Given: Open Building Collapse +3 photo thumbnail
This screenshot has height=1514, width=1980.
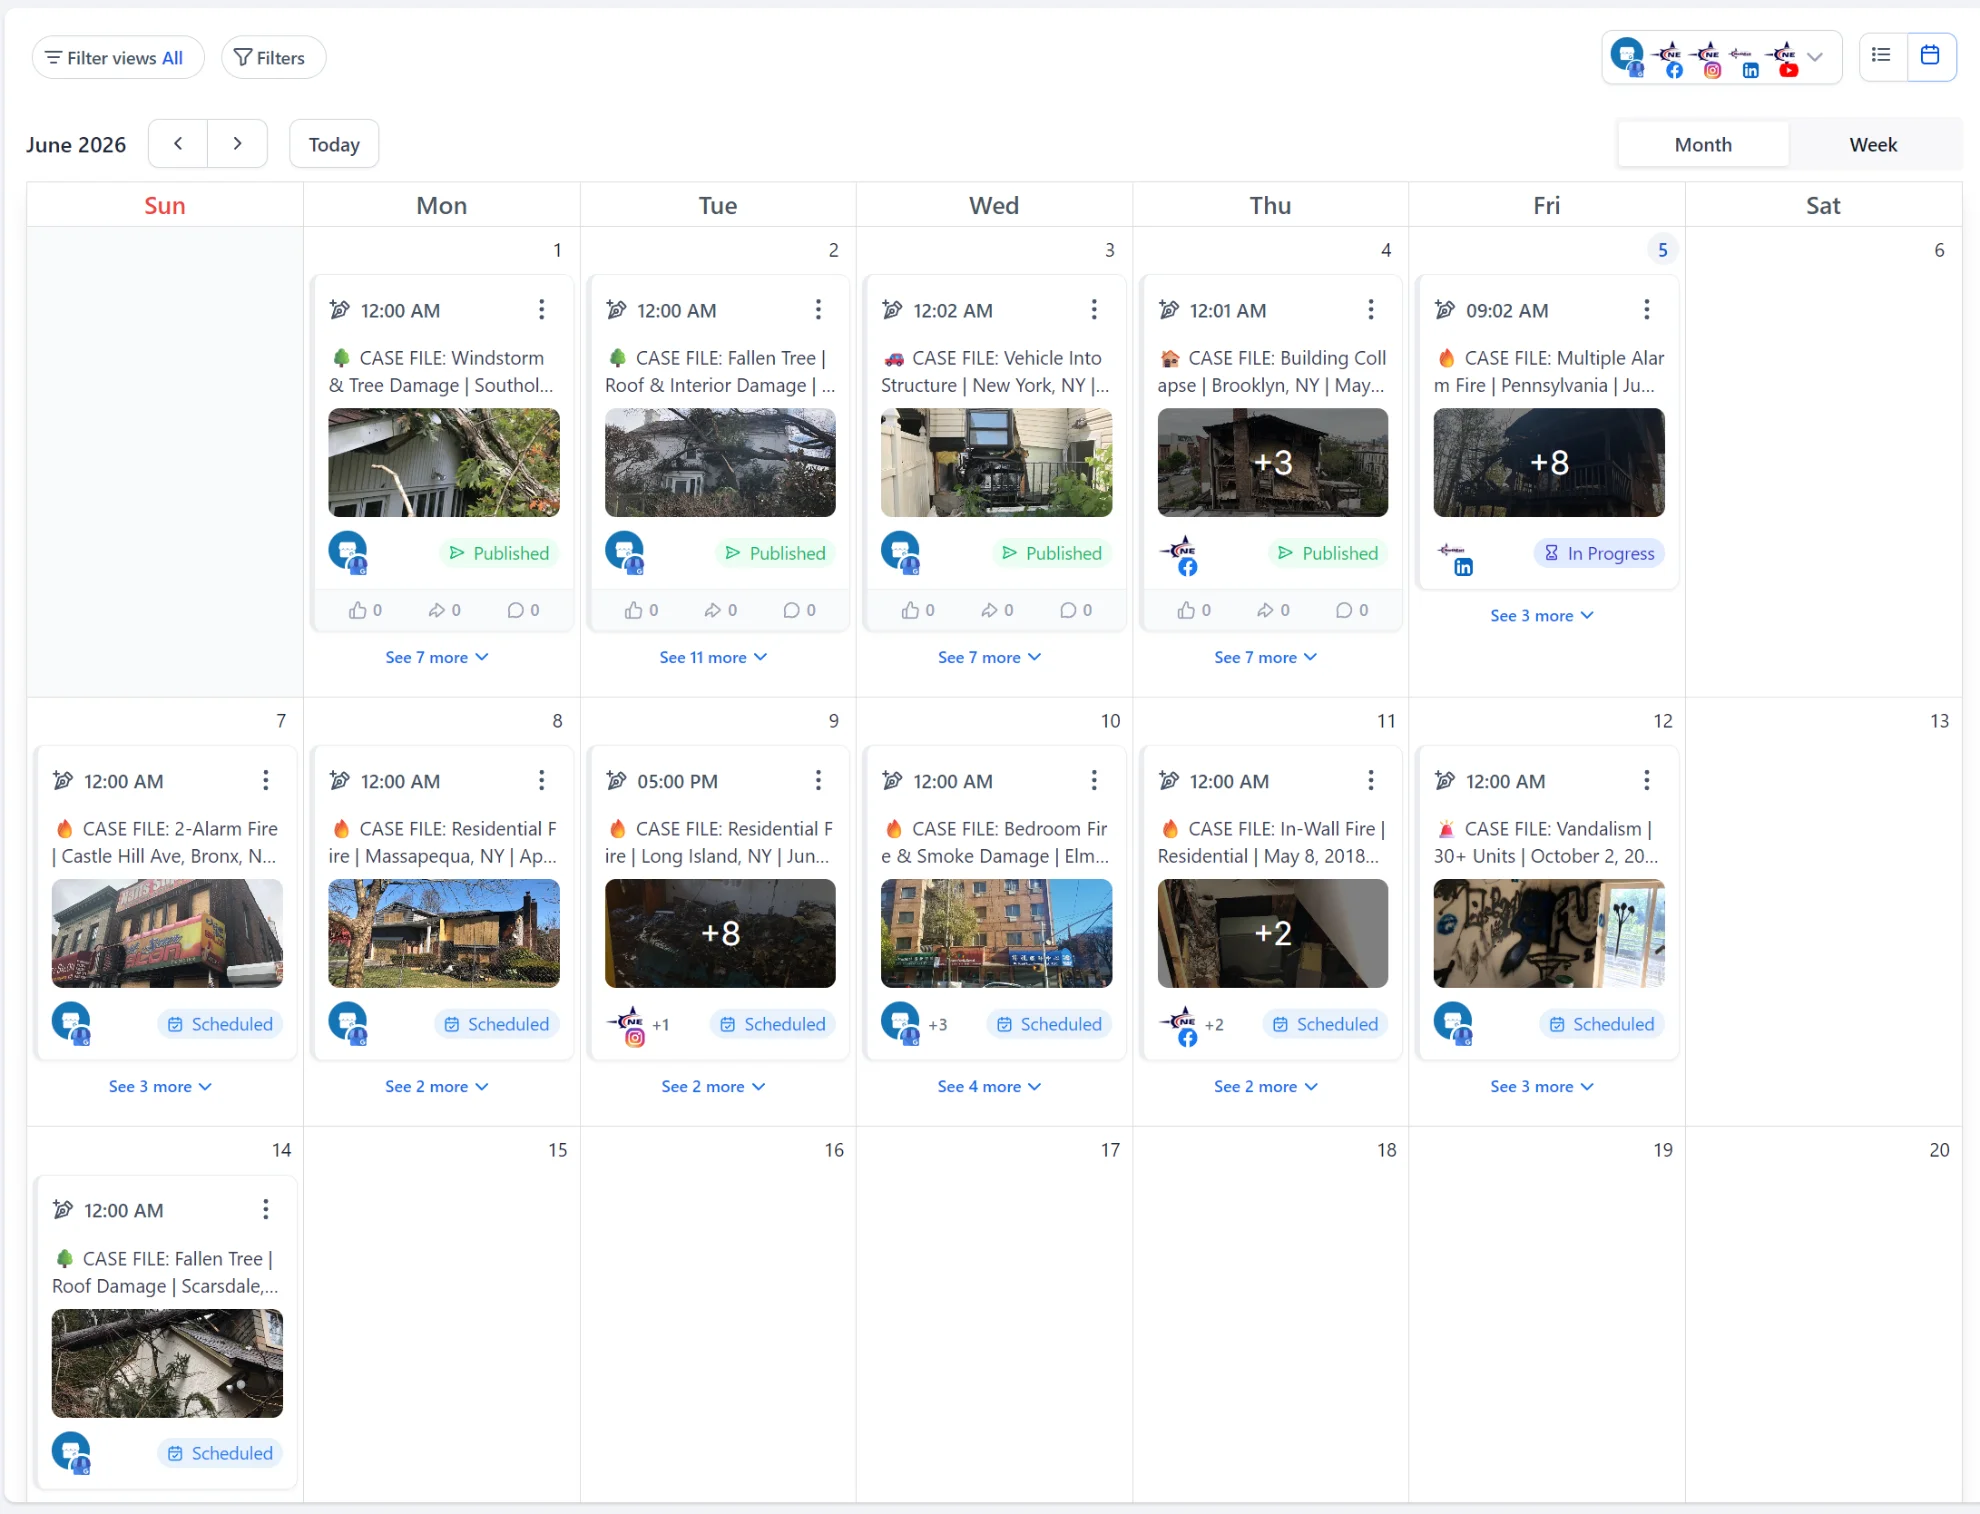Looking at the screenshot, I should (1272, 463).
